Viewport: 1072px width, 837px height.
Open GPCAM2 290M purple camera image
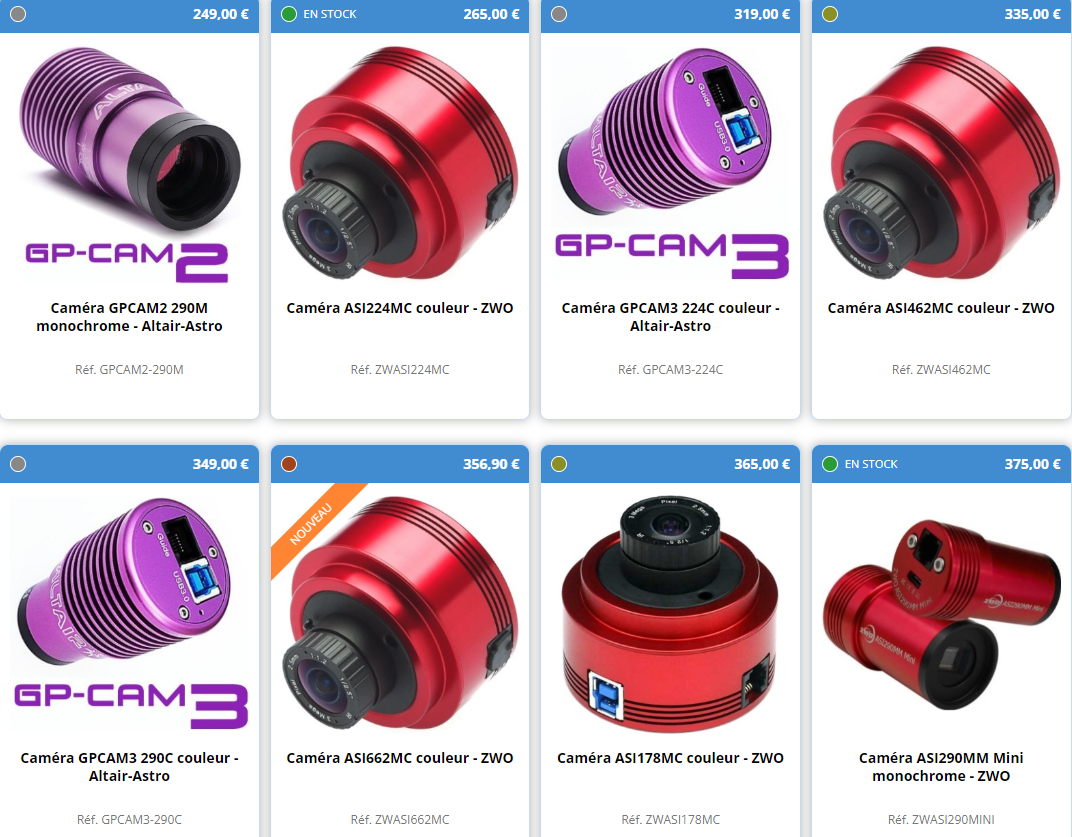point(129,164)
